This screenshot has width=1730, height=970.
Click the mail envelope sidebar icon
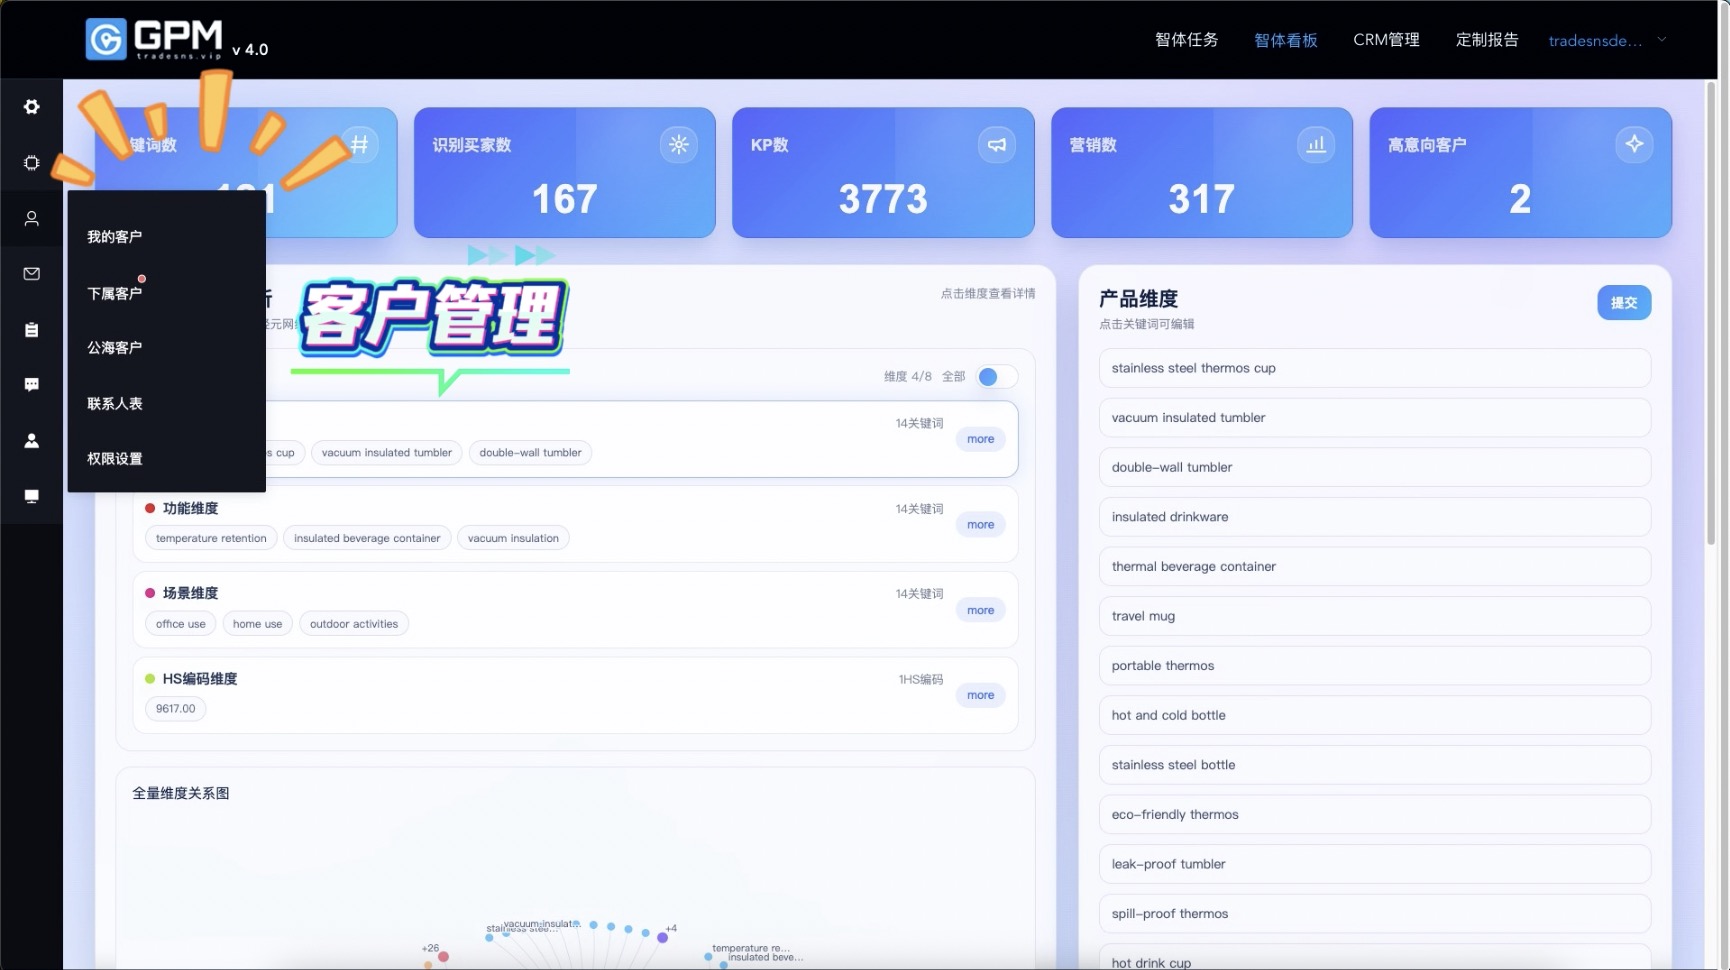(x=32, y=274)
